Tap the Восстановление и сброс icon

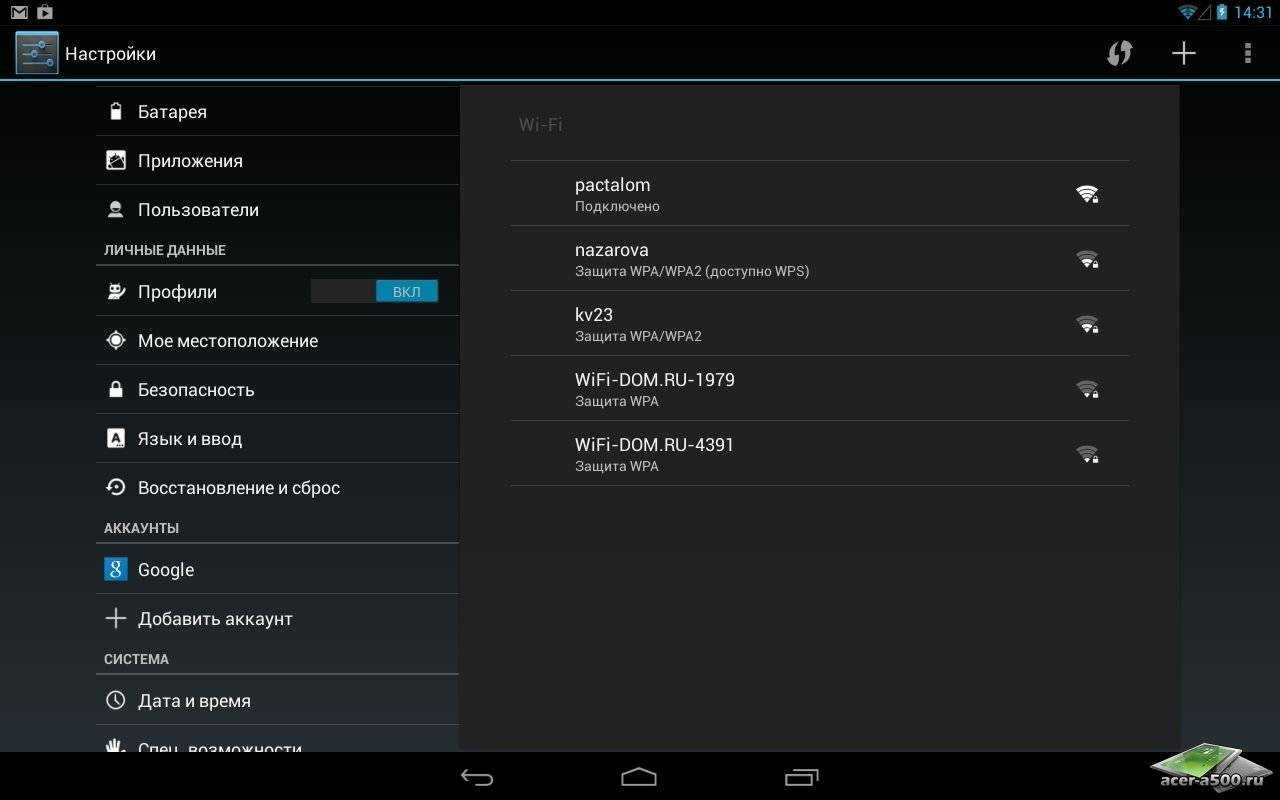pyautogui.click(x=116, y=487)
